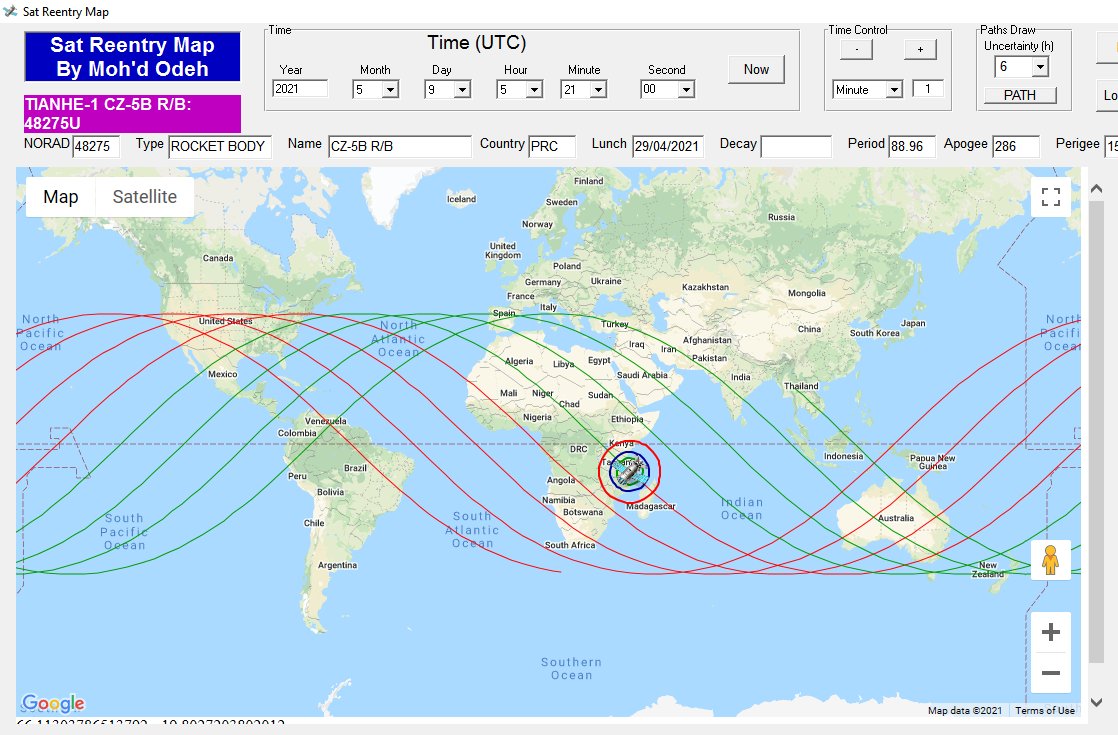Click the Year input field
The width and height of the screenshot is (1118, 735).
300,89
